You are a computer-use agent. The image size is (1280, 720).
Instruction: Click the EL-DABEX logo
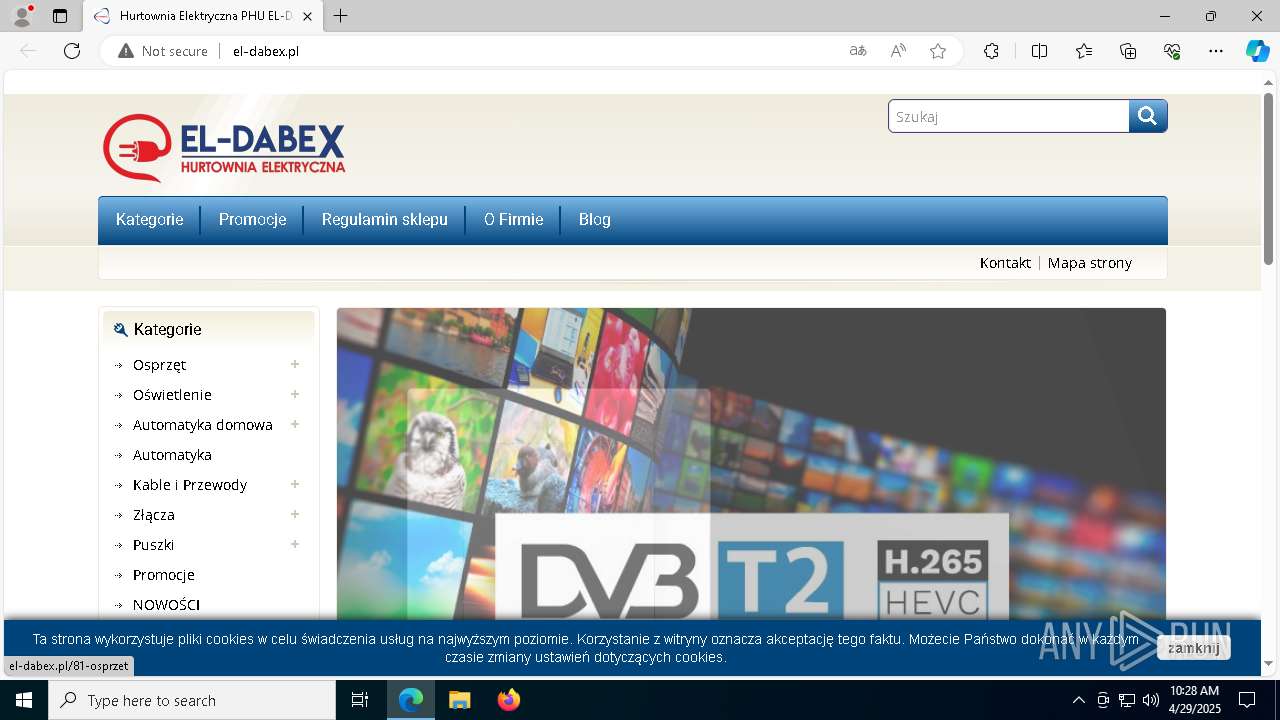pos(224,148)
